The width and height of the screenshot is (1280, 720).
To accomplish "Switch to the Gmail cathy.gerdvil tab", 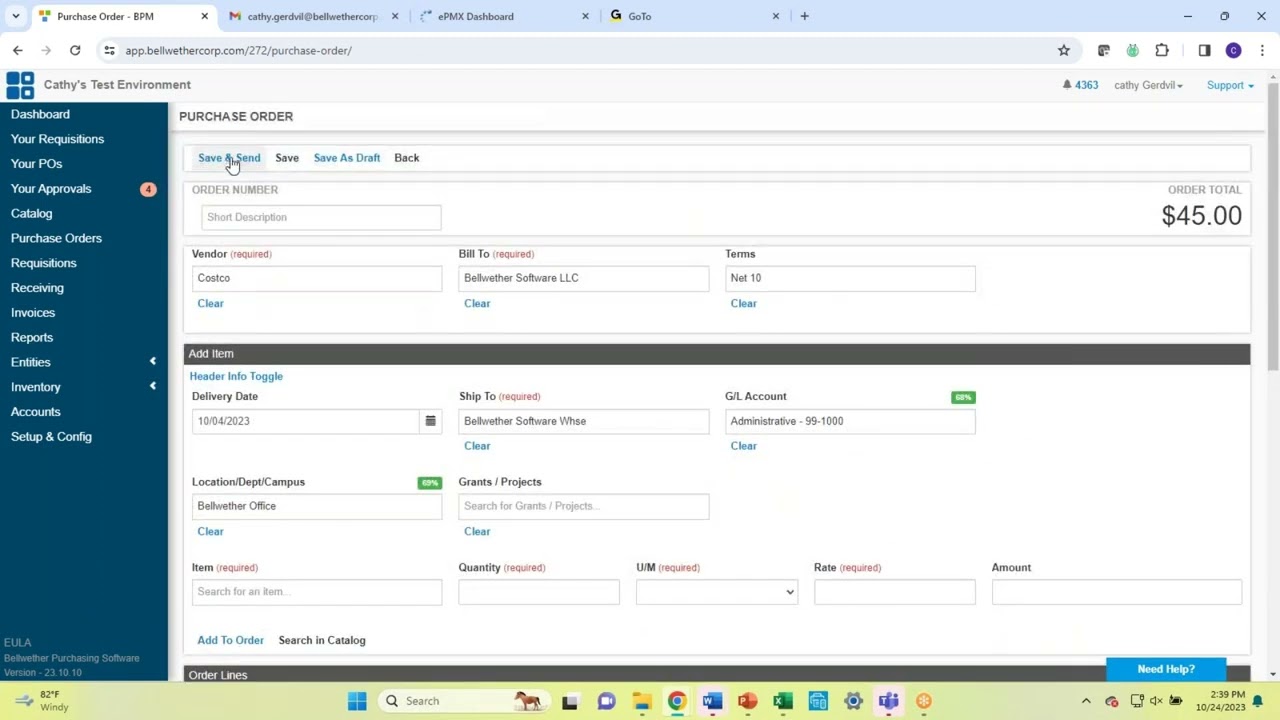I will point(313,16).
